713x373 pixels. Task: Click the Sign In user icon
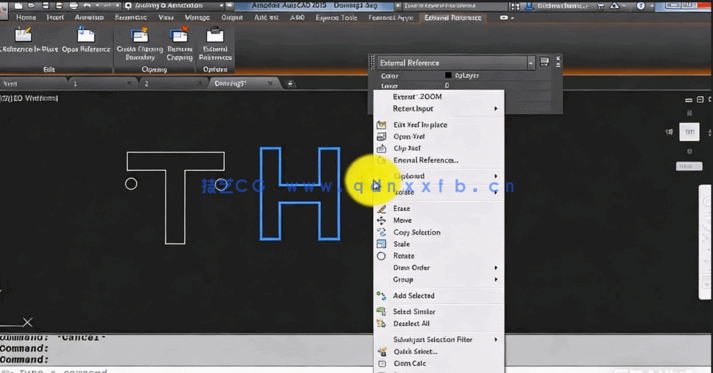[x=529, y=6]
